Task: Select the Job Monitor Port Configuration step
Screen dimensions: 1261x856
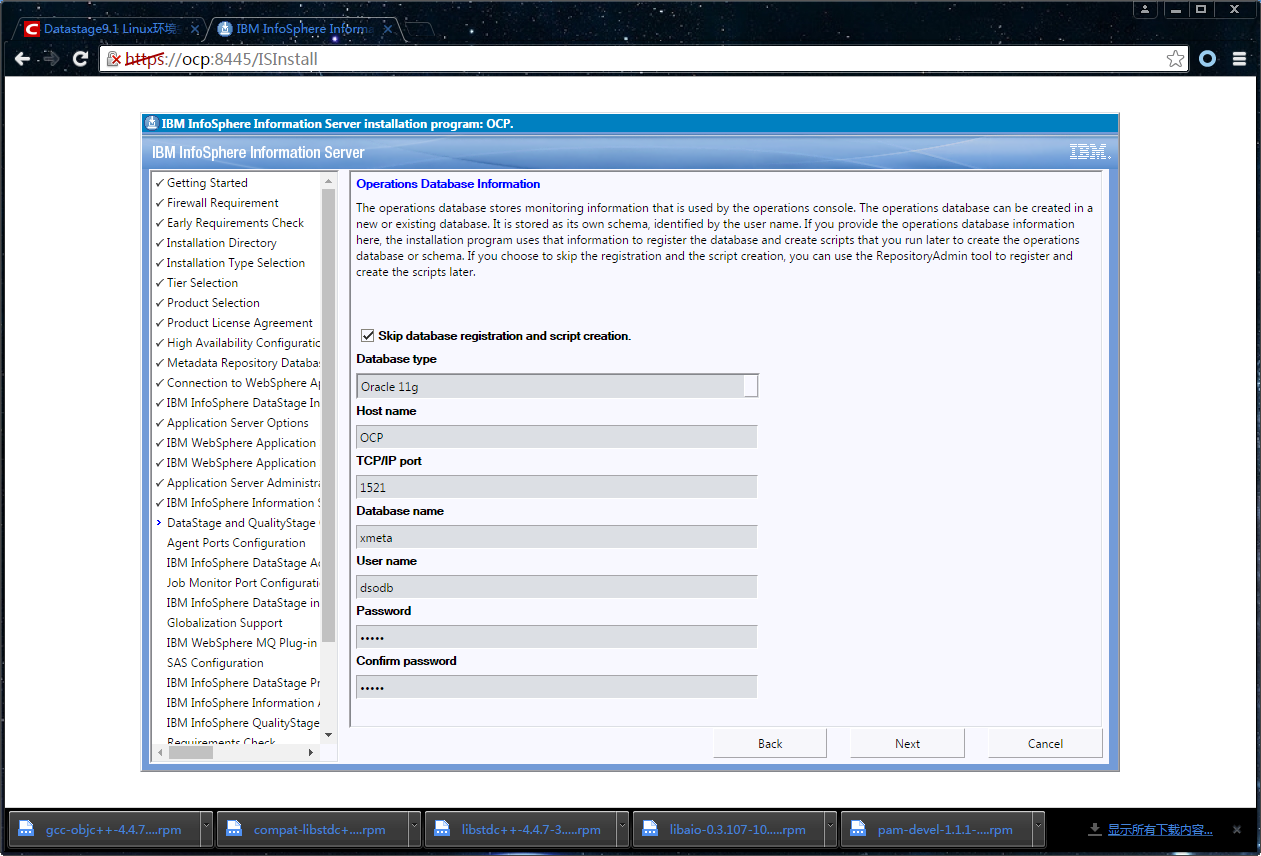Action: click(x=243, y=583)
